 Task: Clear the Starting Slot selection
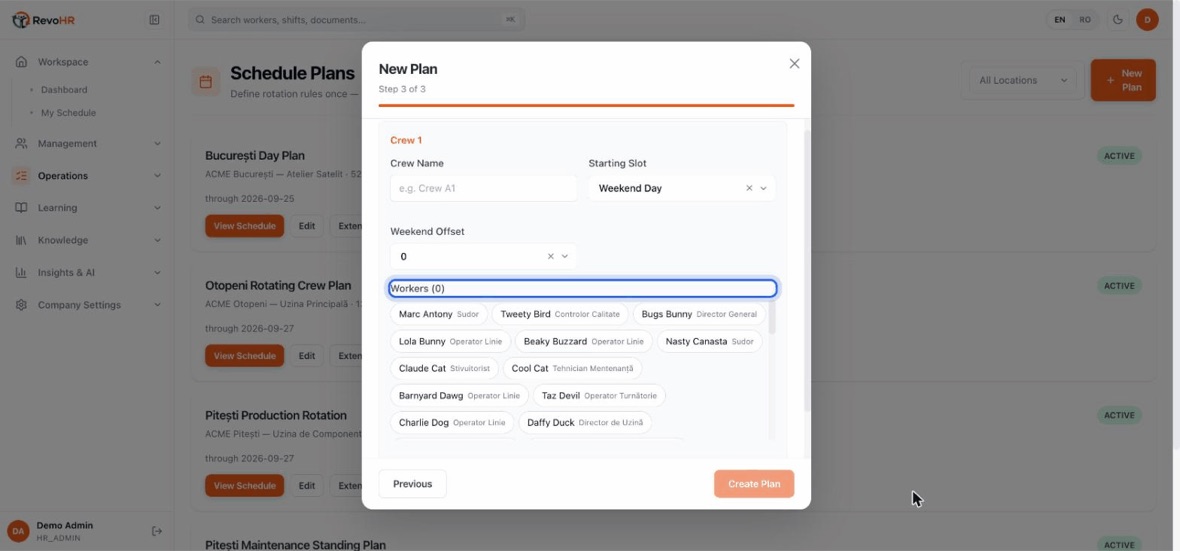pos(749,188)
